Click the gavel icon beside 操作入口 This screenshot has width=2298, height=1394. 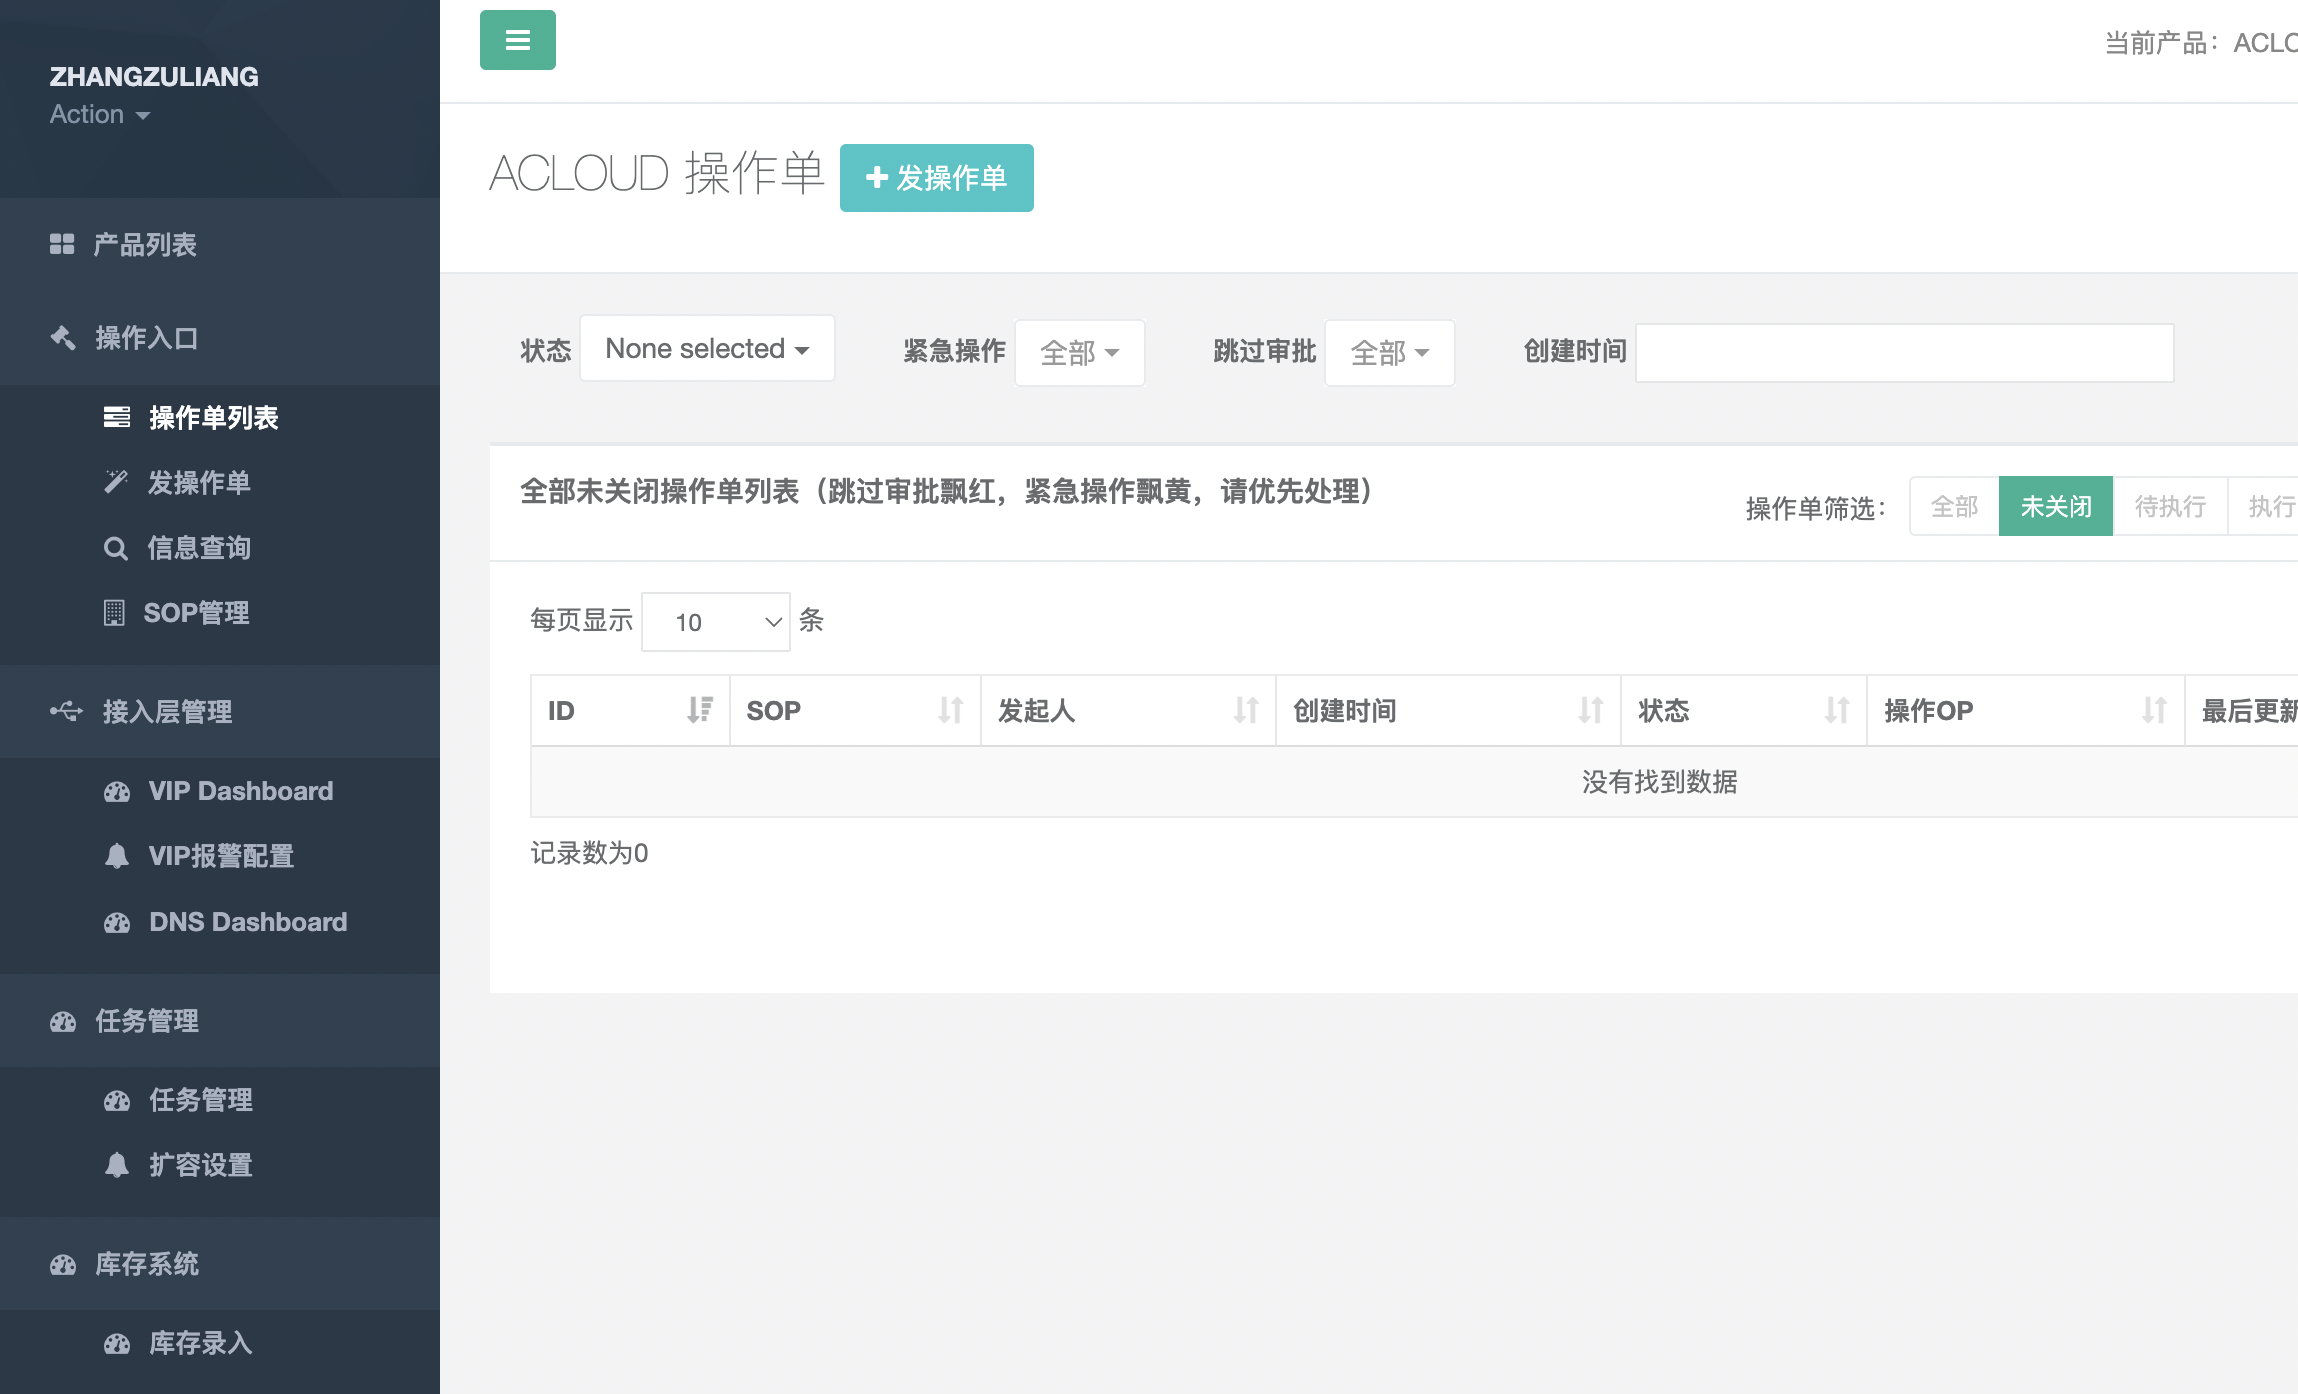pos(63,338)
